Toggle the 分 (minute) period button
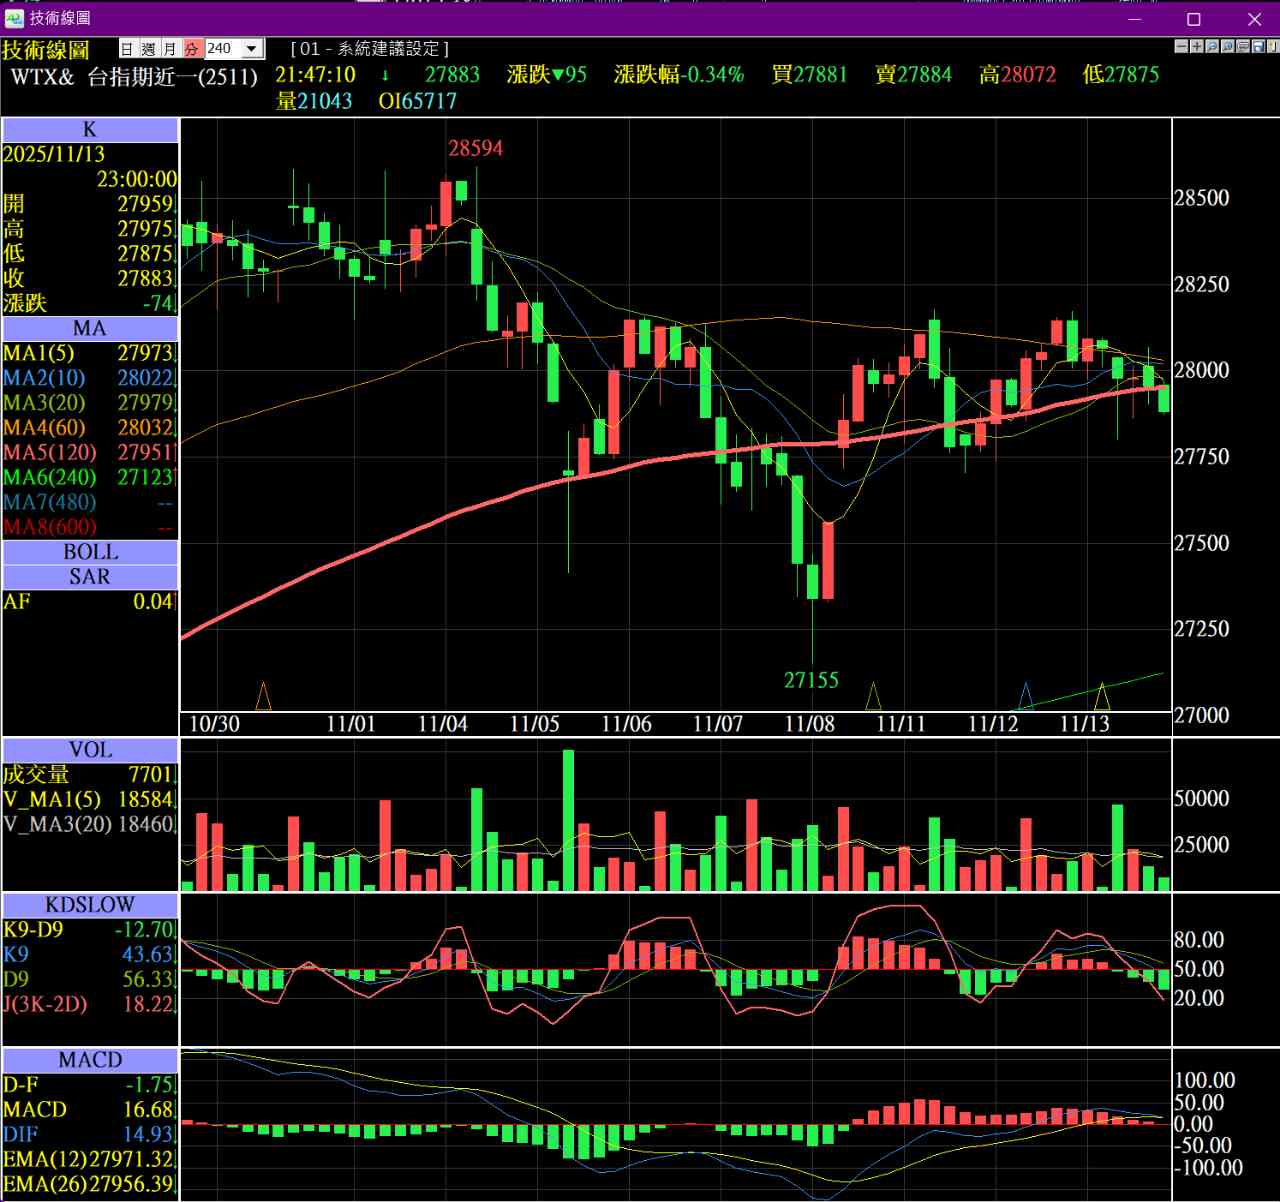Image resolution: width=1280 pixels, height=1202 pixels. tap(192, 48)
